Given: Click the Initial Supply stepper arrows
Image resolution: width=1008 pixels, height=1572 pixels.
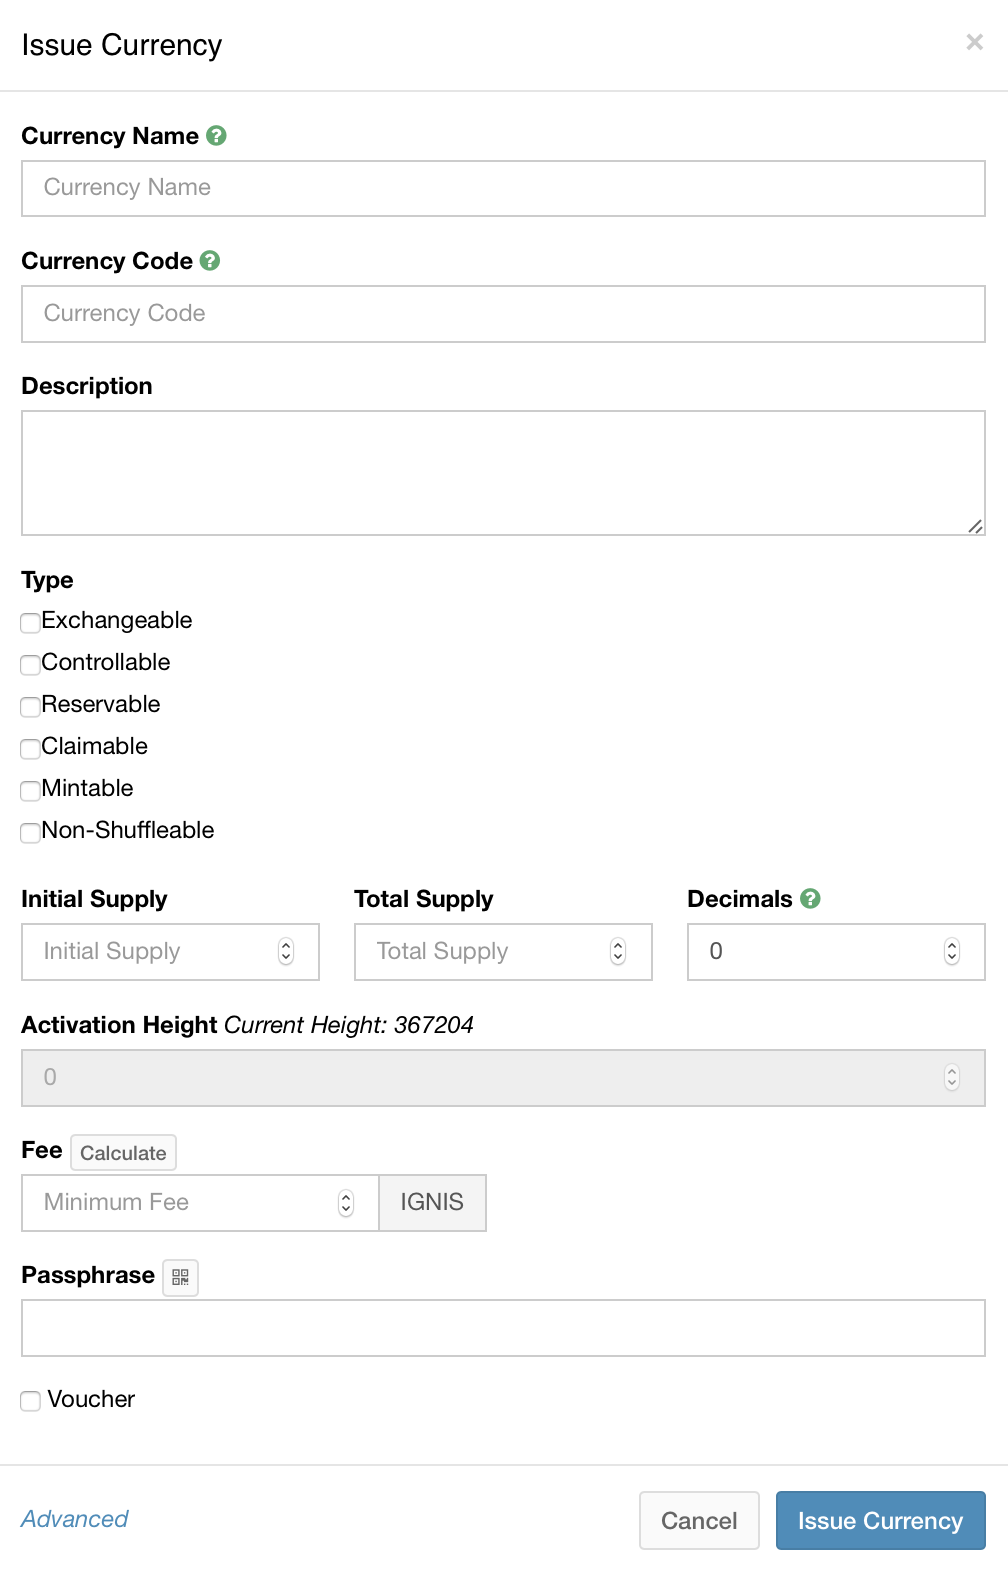Looking at the screenshot, I should (x=286, y=952).
